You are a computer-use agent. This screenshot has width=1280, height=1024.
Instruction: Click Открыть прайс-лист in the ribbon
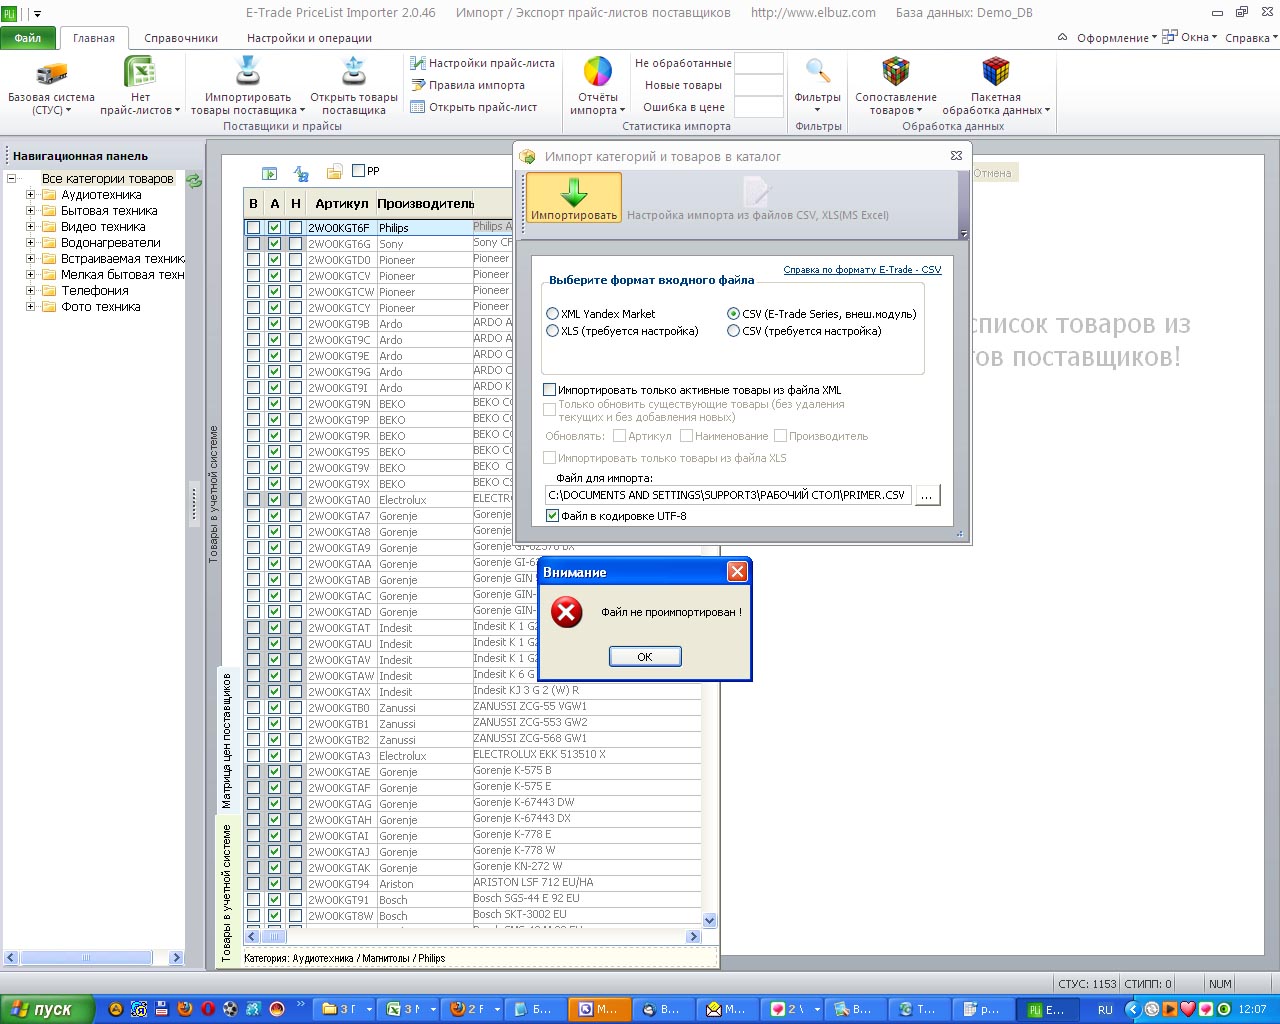[473, 107]
